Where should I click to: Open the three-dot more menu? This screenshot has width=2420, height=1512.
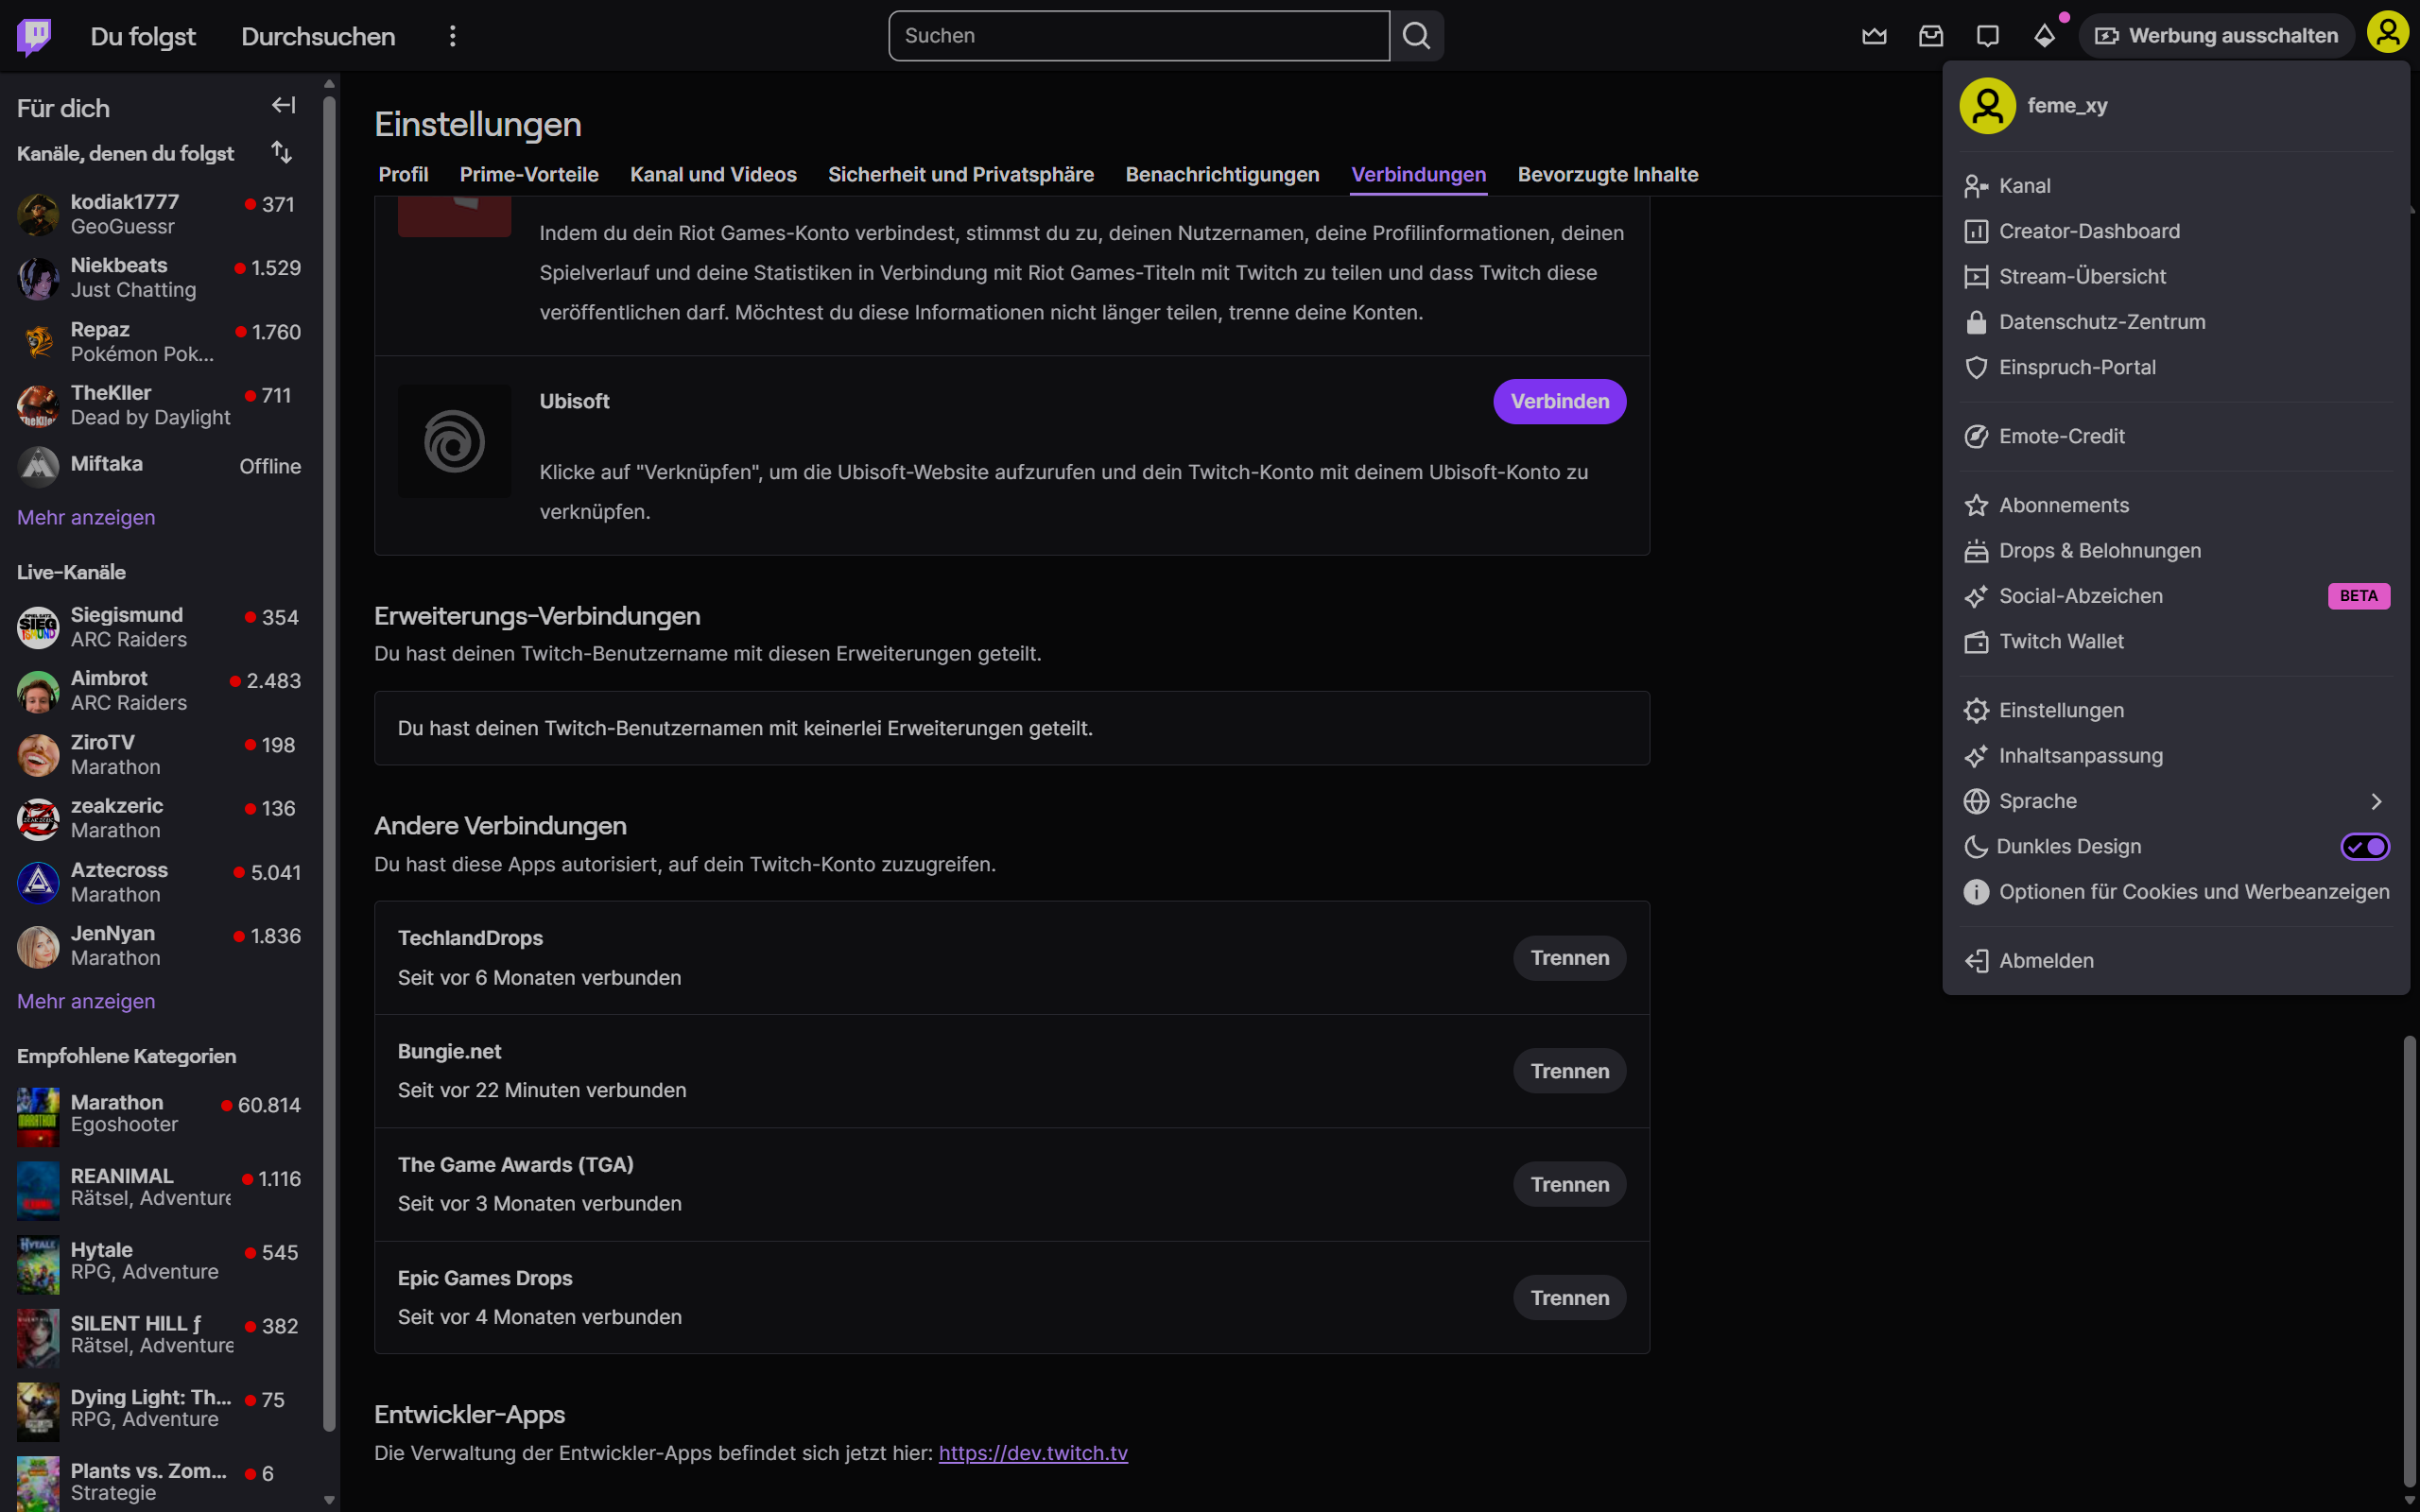(x=453, y=36)
